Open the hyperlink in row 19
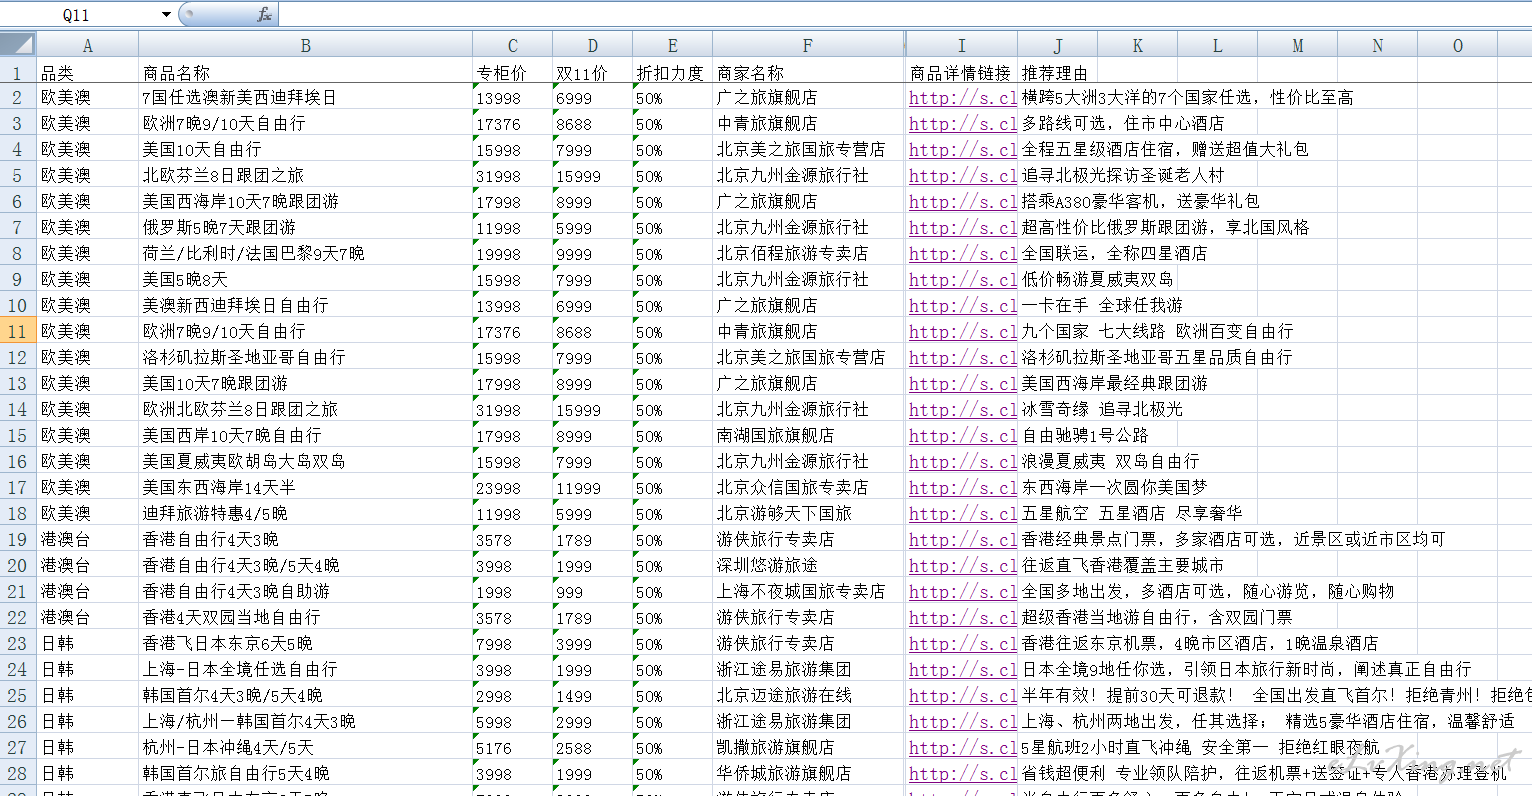Screen dimensions: 1532x796 pyautogui.click(x=962, y=540)
